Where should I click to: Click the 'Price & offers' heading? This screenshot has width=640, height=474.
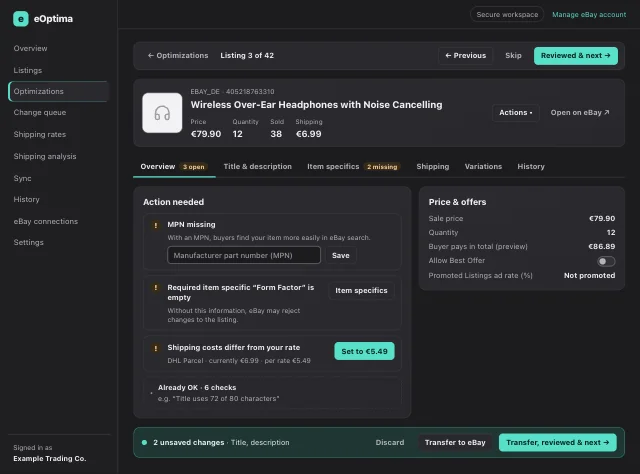coord(457,202)
